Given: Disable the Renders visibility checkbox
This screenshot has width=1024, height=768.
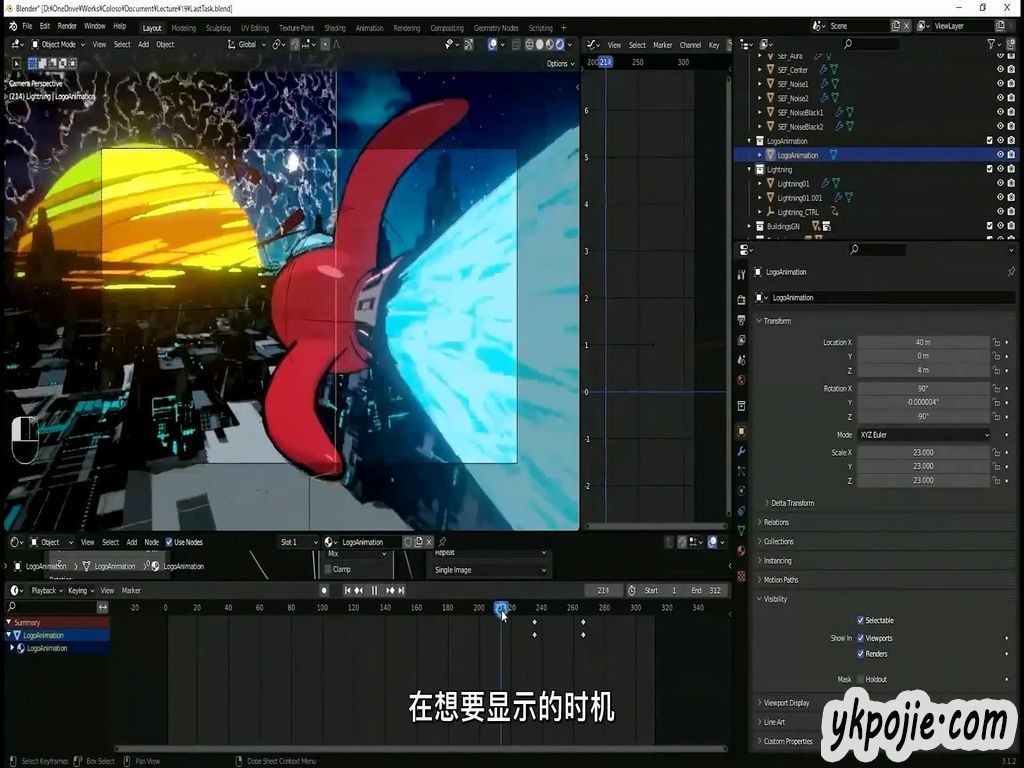Looking at the screenshot, I should (x=860, y=654).
